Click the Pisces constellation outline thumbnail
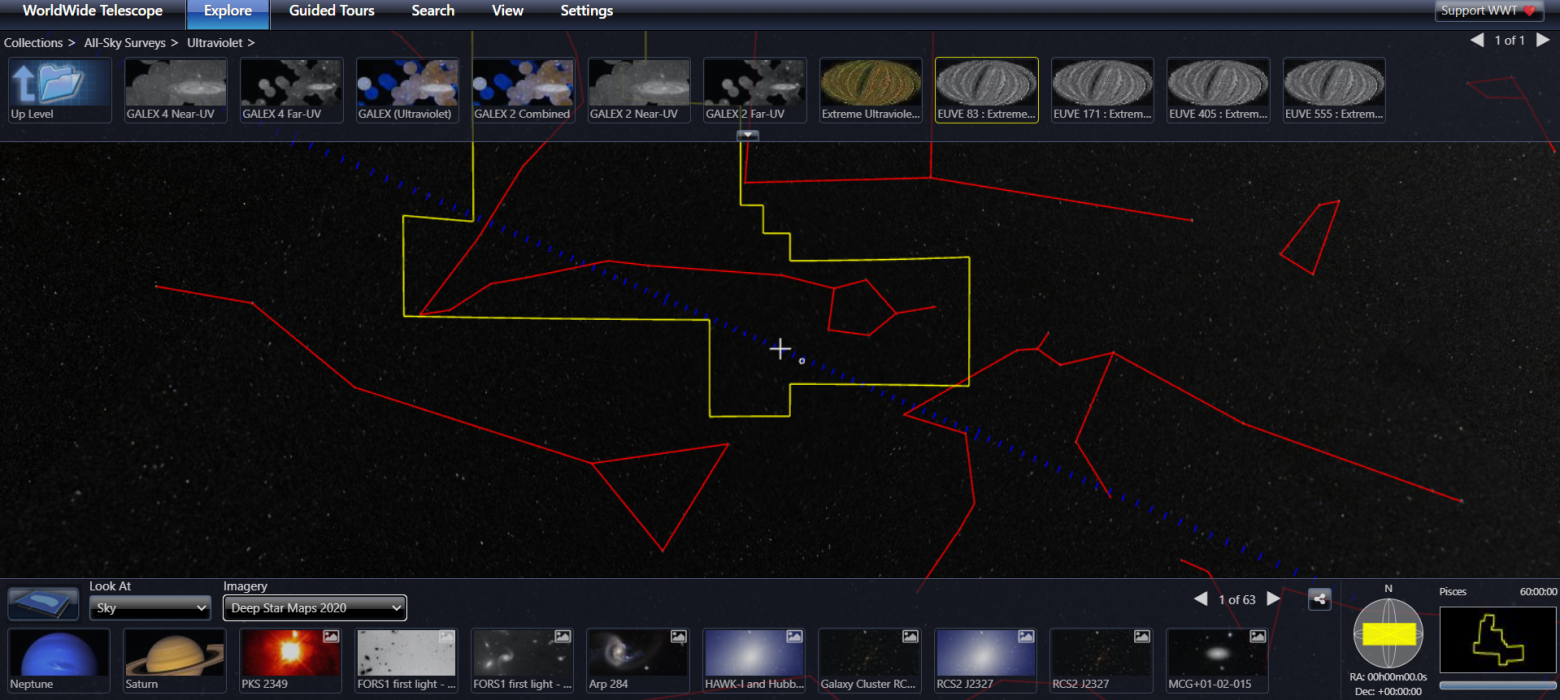Screen dimensions: 1560x700 tap(1497, 639)
